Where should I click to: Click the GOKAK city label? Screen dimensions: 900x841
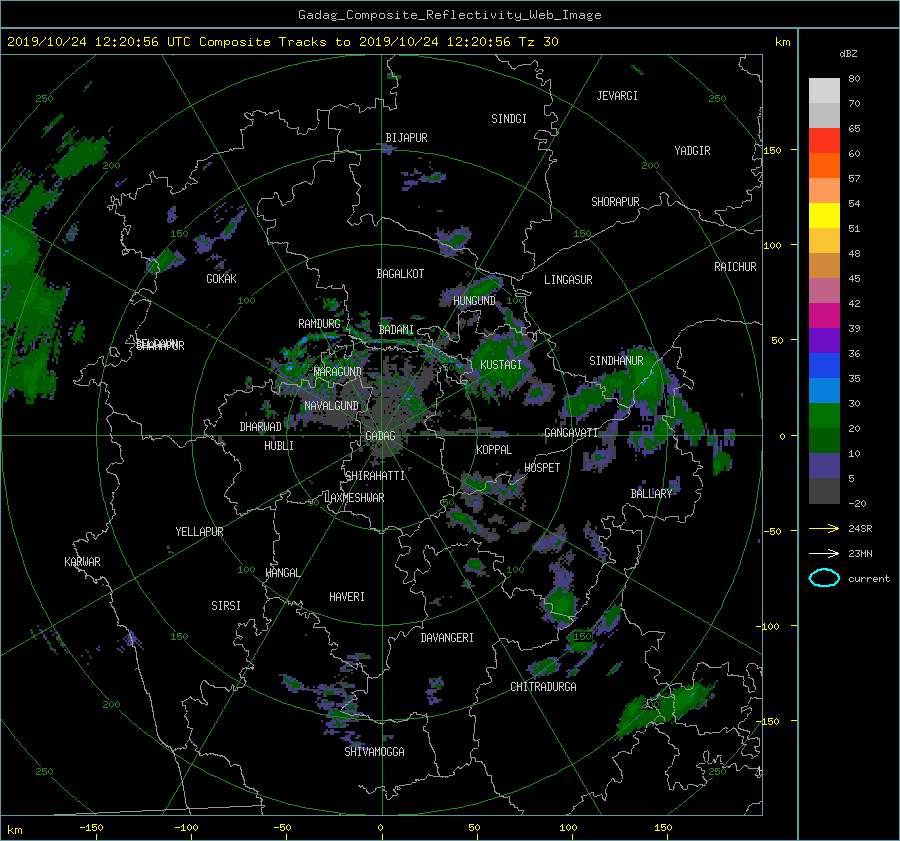pos(222,278)
